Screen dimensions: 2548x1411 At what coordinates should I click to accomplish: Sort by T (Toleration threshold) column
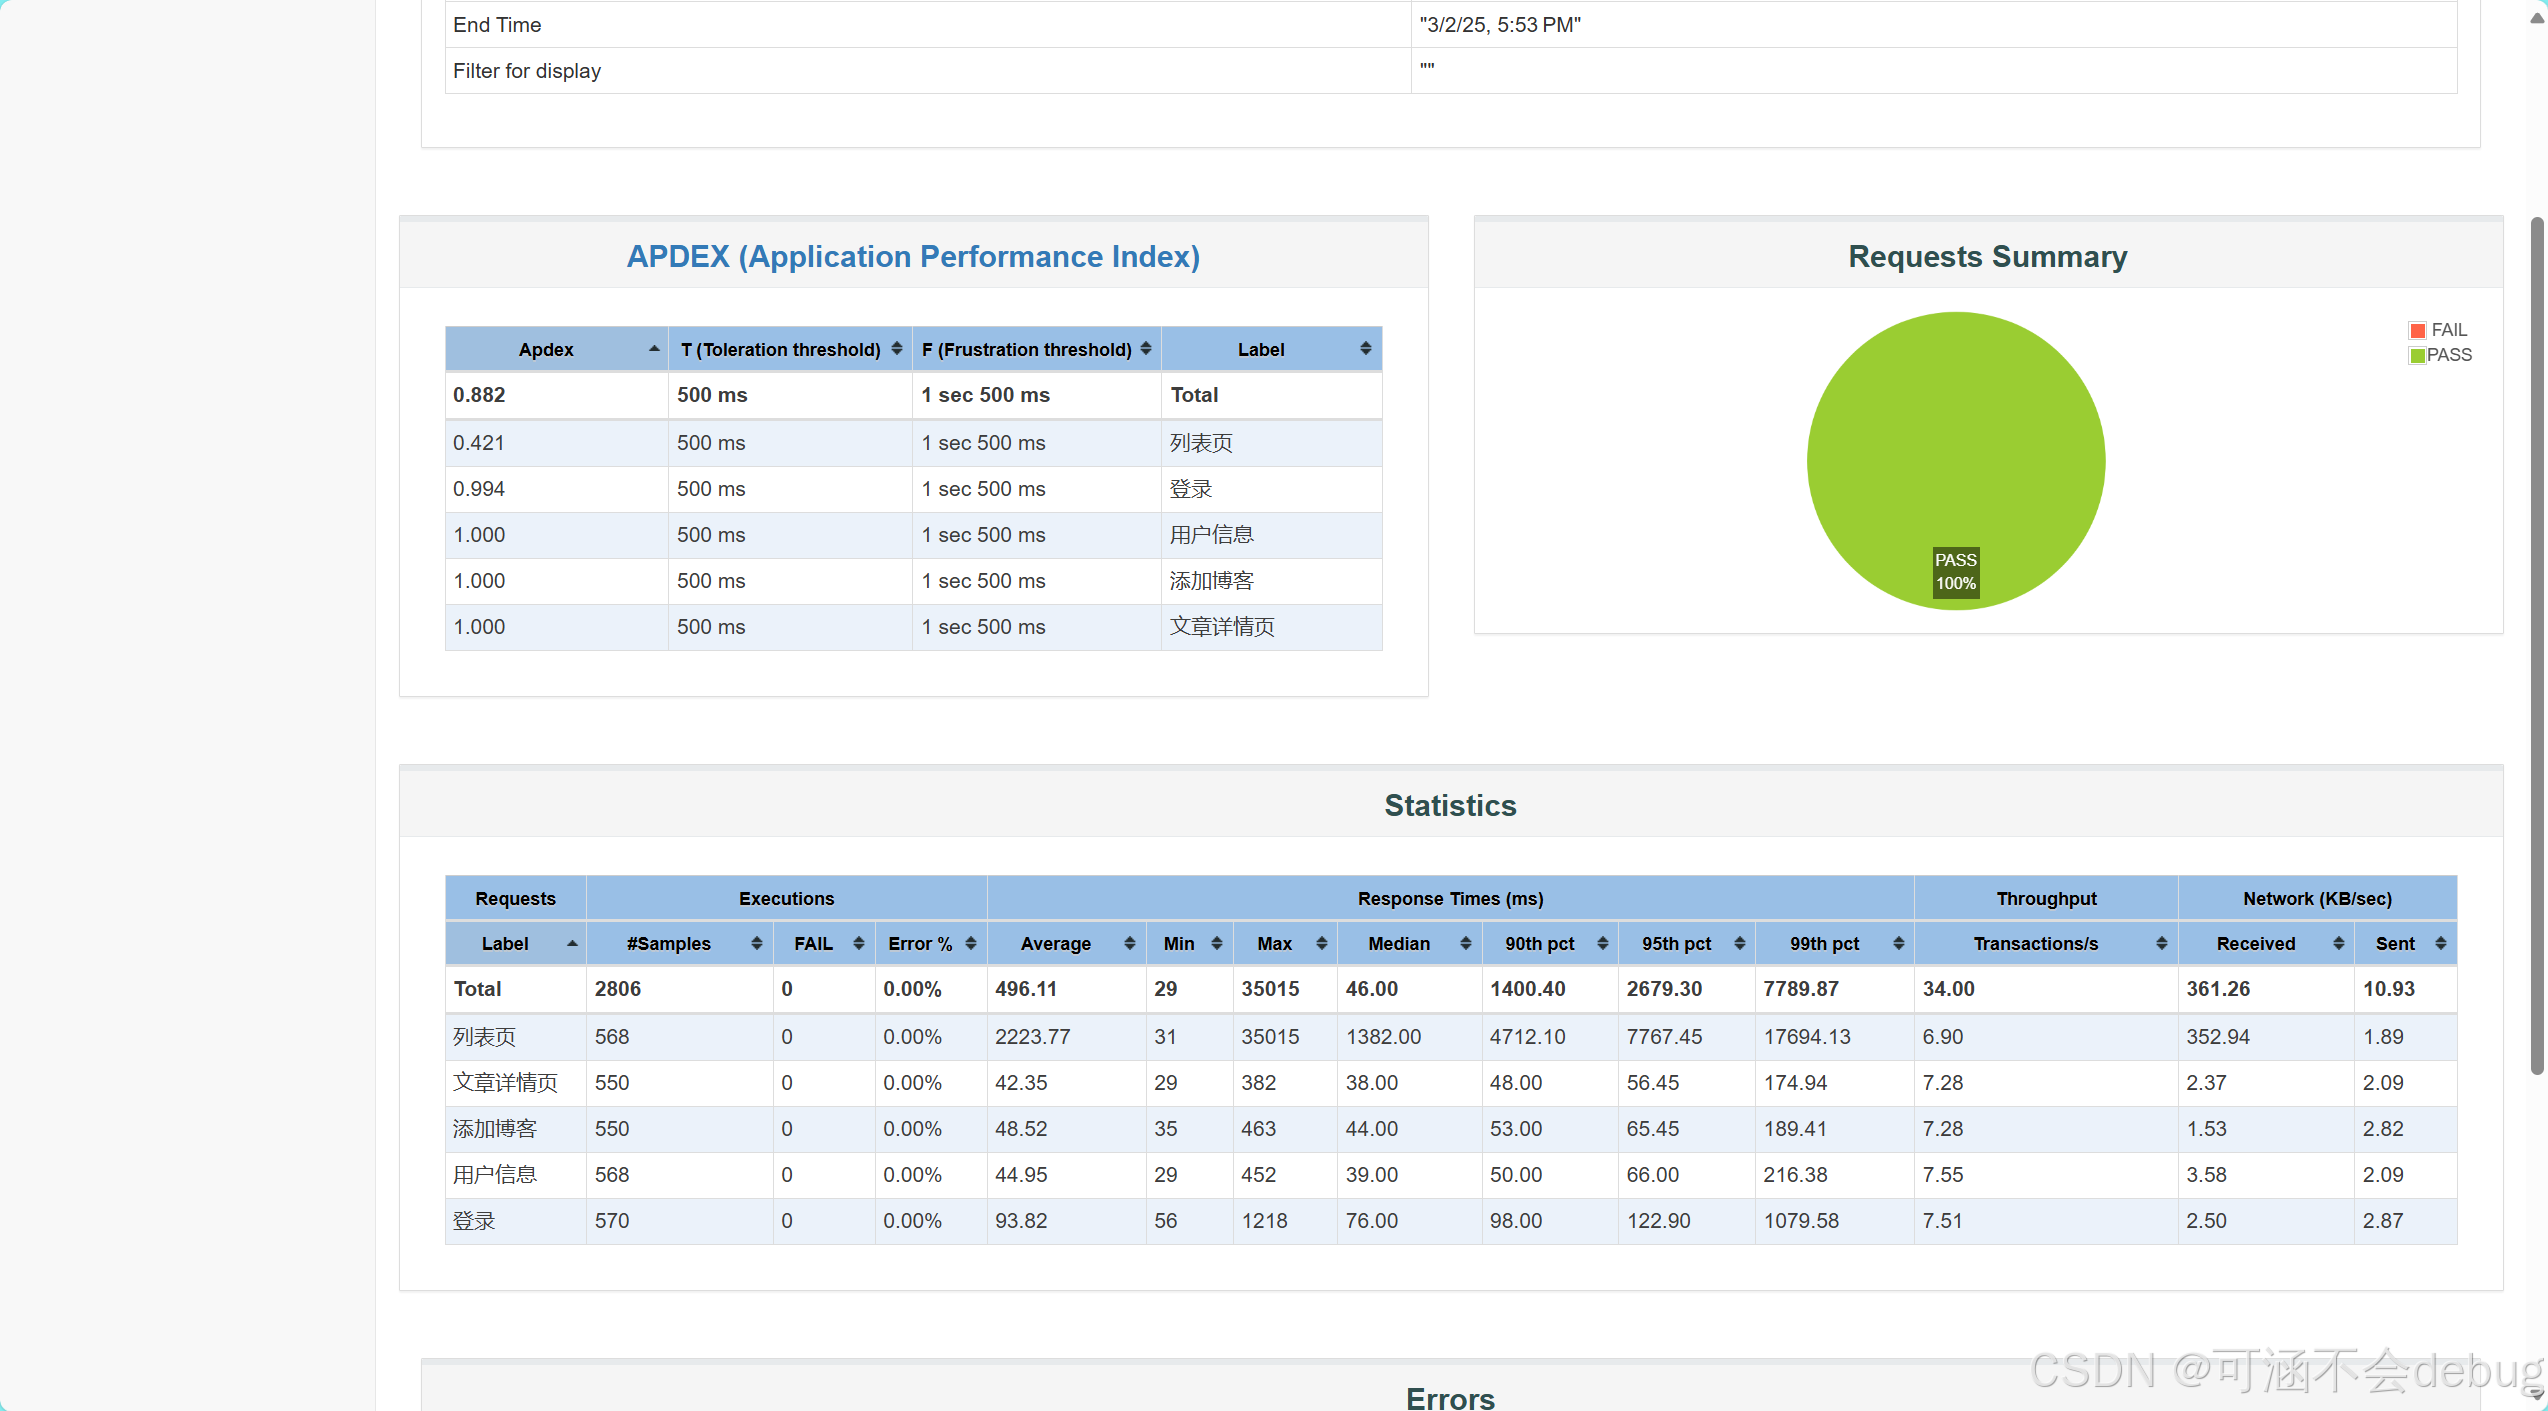pyautogui.click(x=896, y=348)
